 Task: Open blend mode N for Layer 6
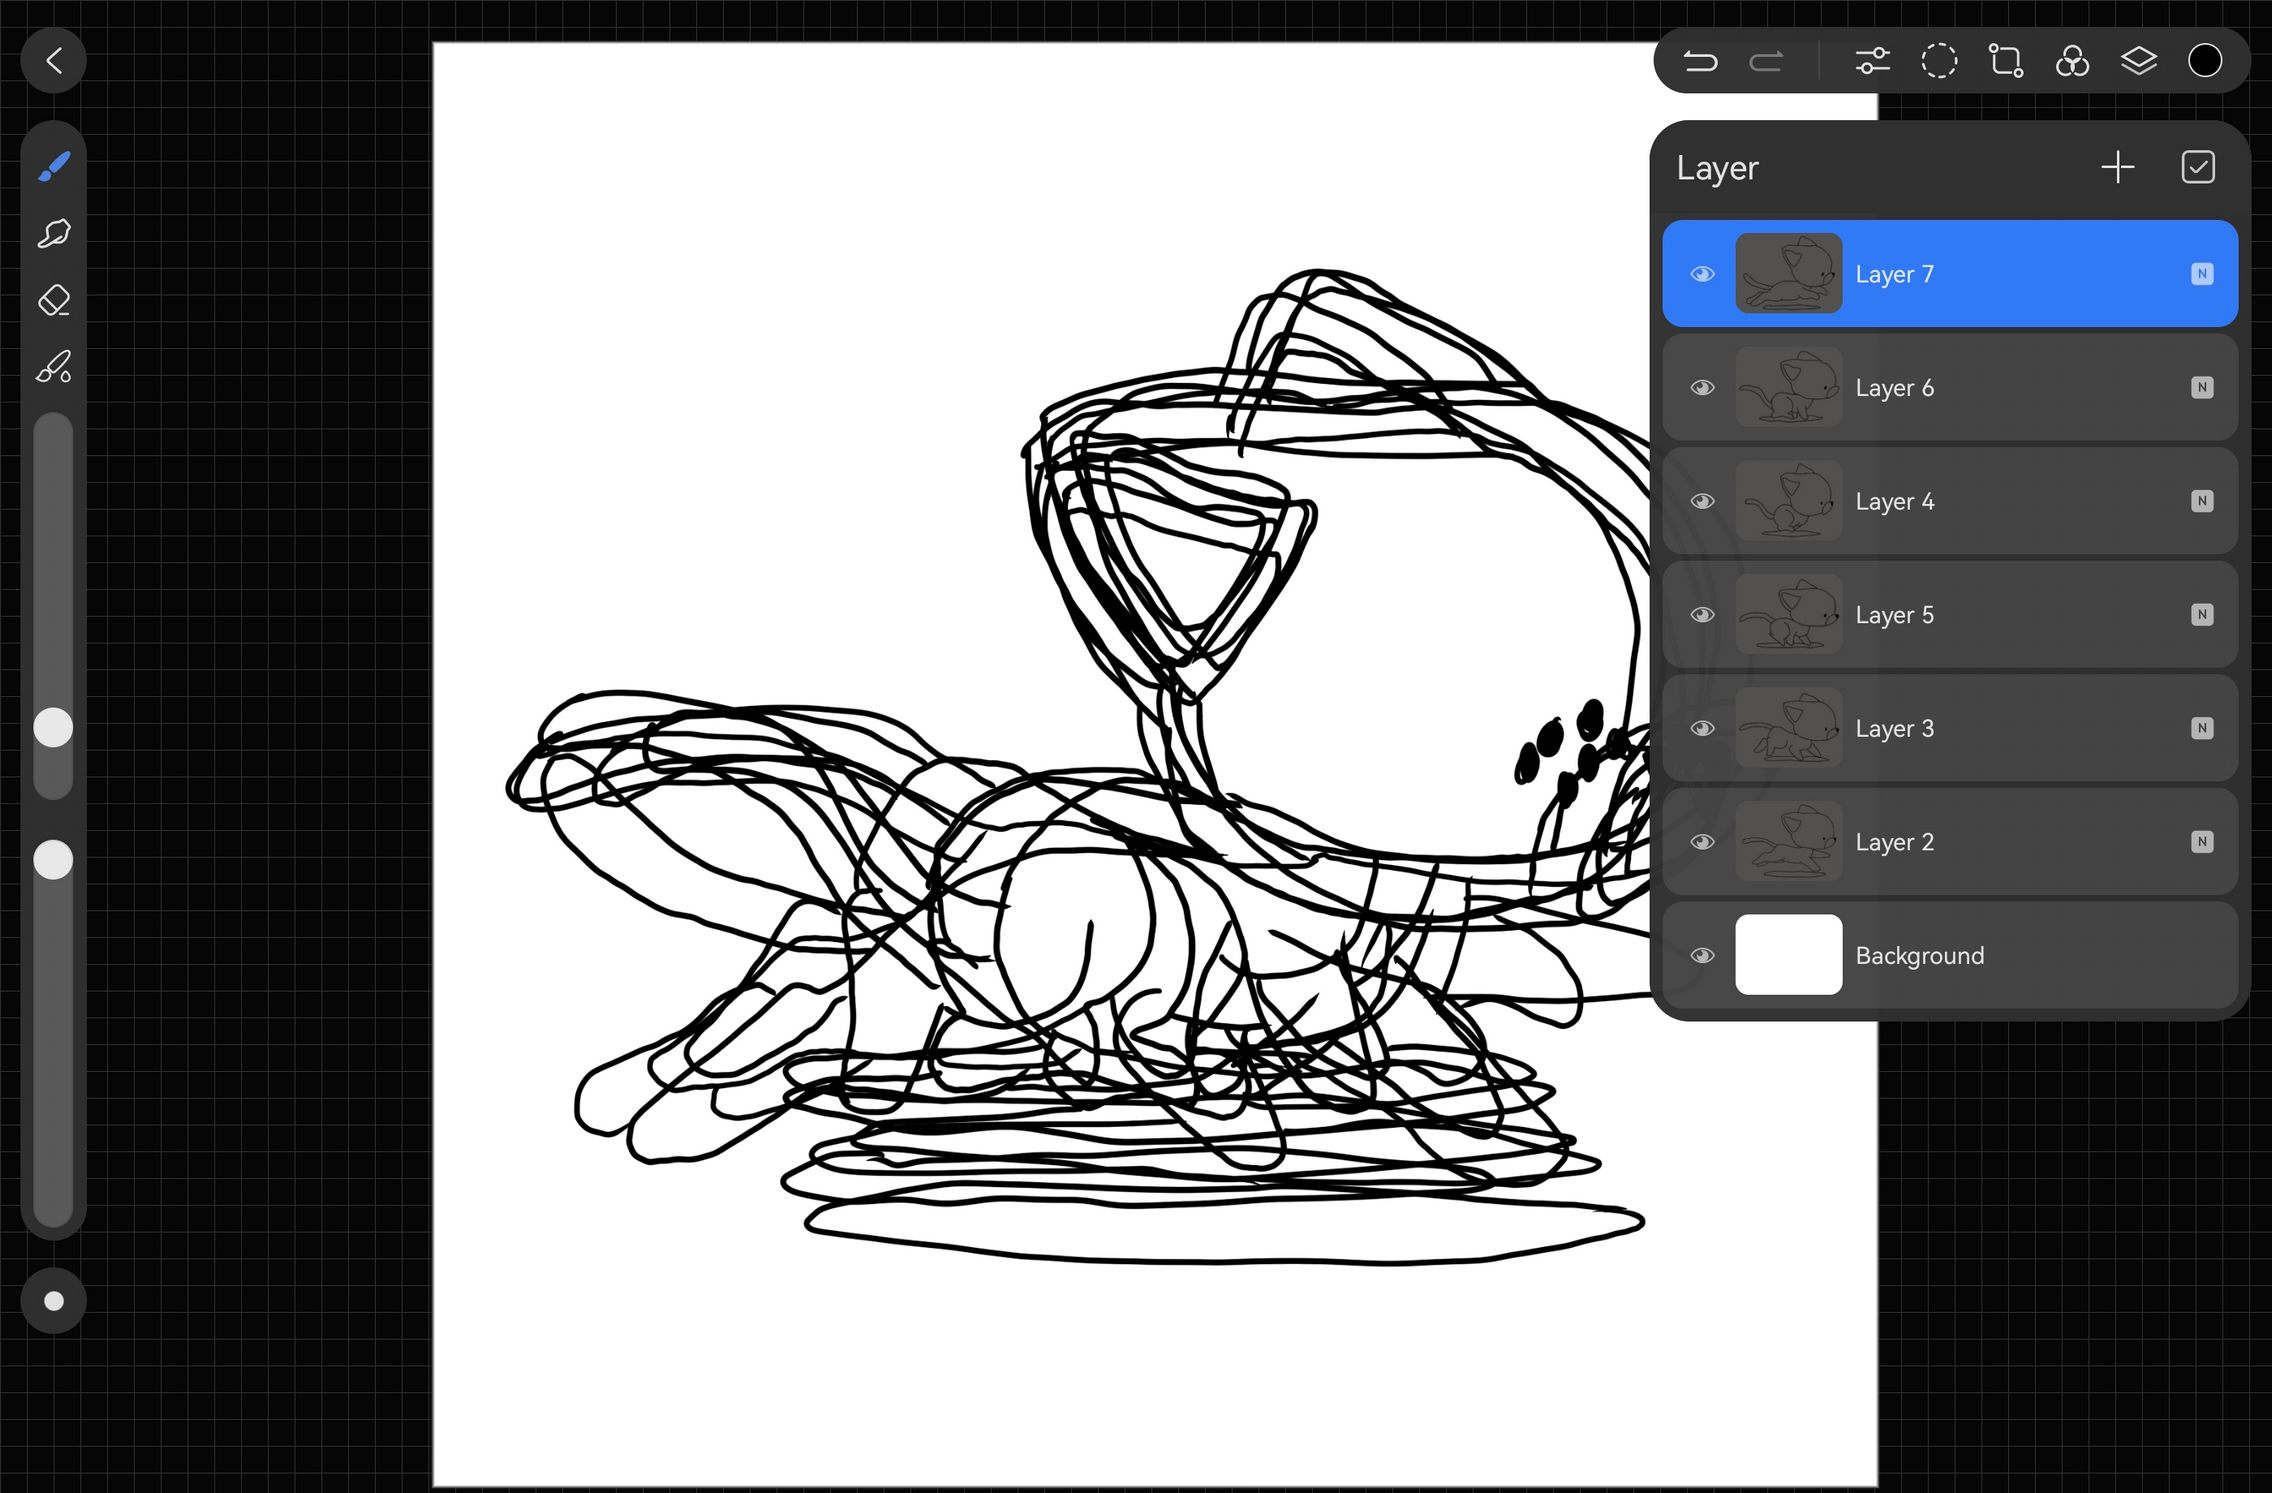point(2201,388)
